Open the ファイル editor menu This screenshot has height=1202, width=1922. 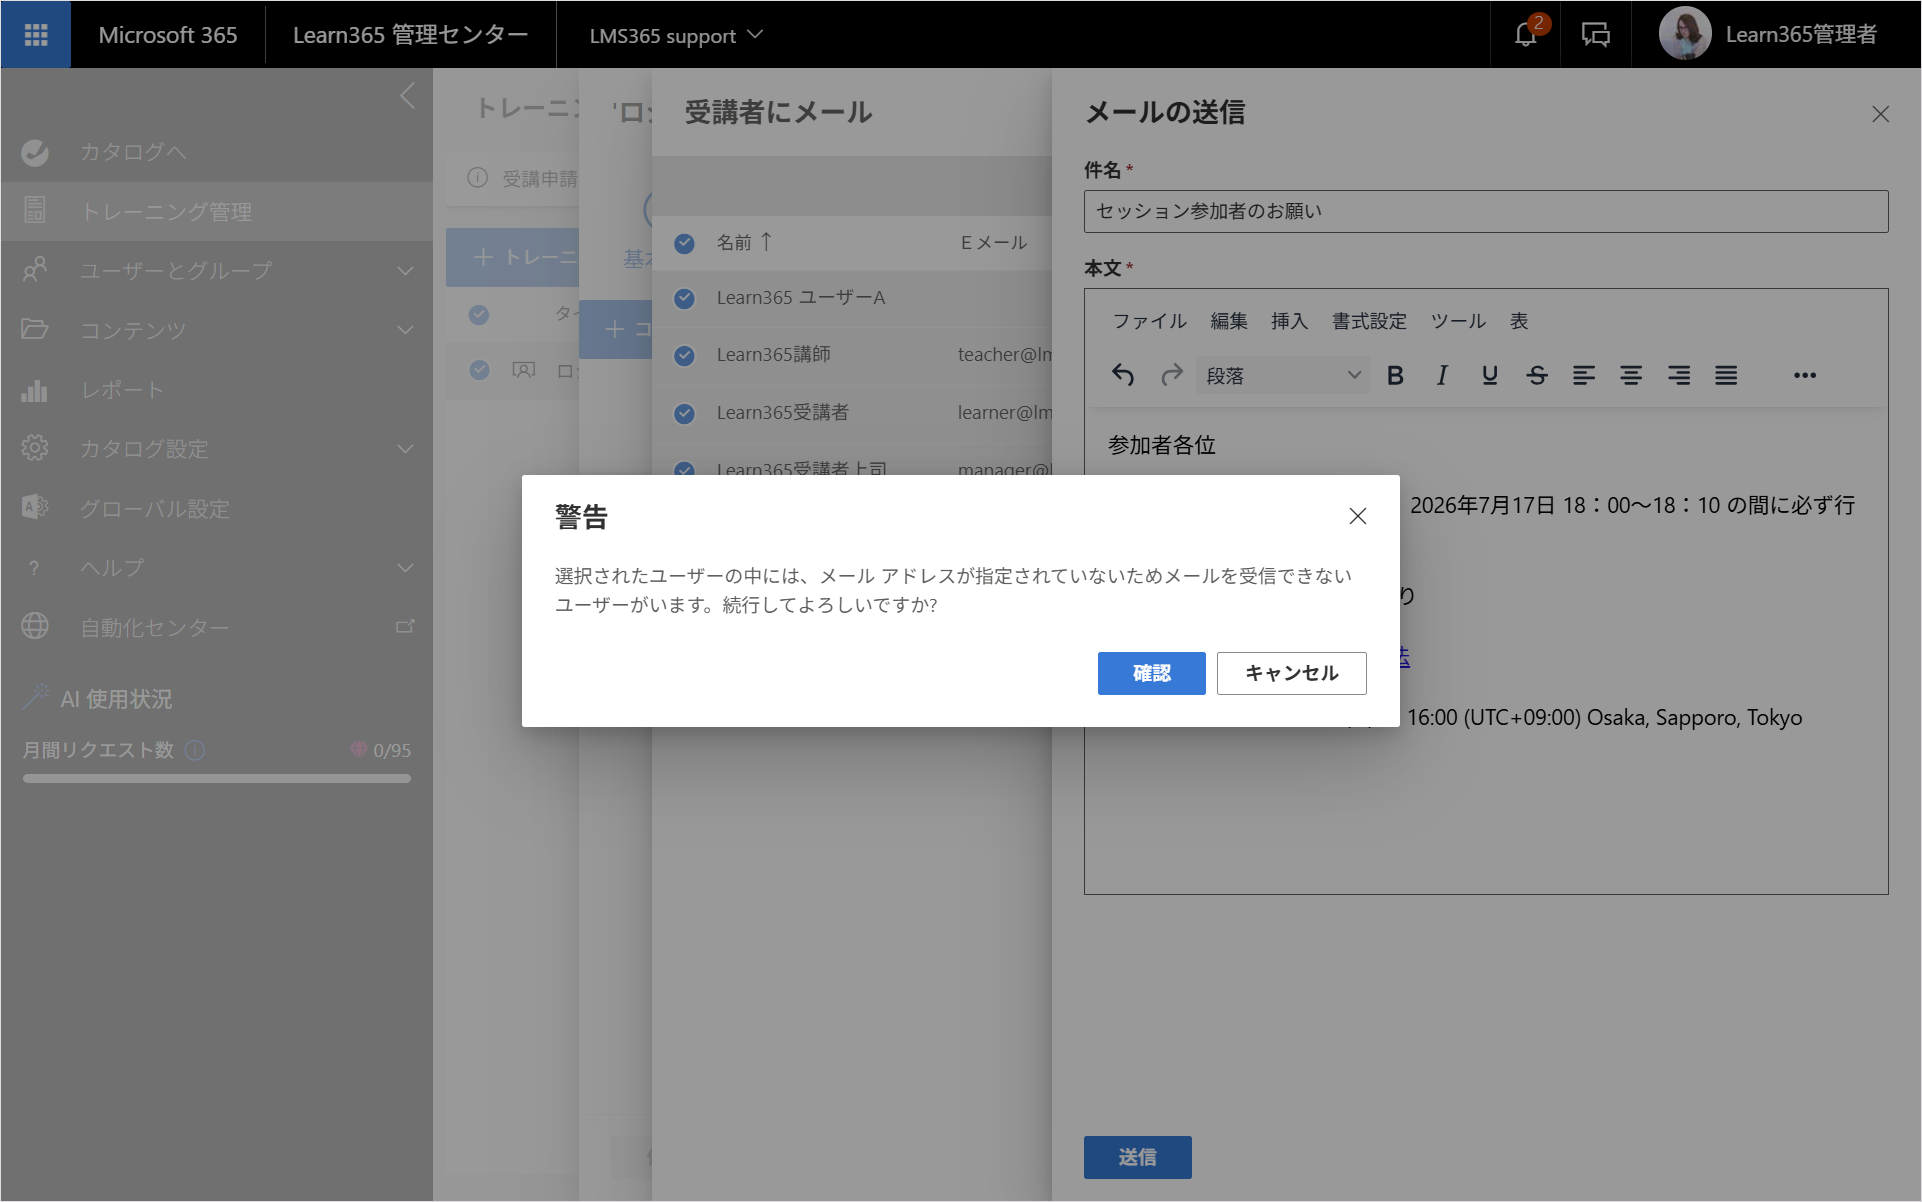(x=1149, y=321)
